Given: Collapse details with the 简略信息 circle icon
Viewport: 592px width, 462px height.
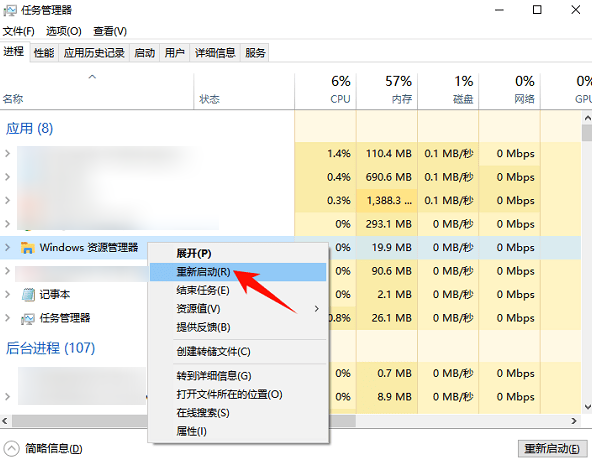Looking at the screenshot, I should (11, 449).
